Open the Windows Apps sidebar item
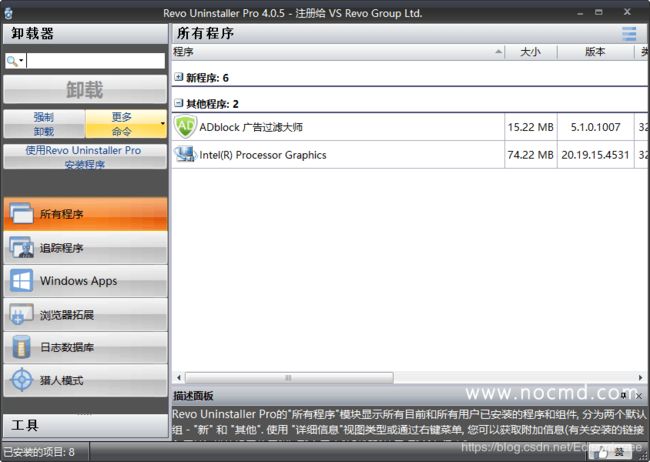 [85, 281]
